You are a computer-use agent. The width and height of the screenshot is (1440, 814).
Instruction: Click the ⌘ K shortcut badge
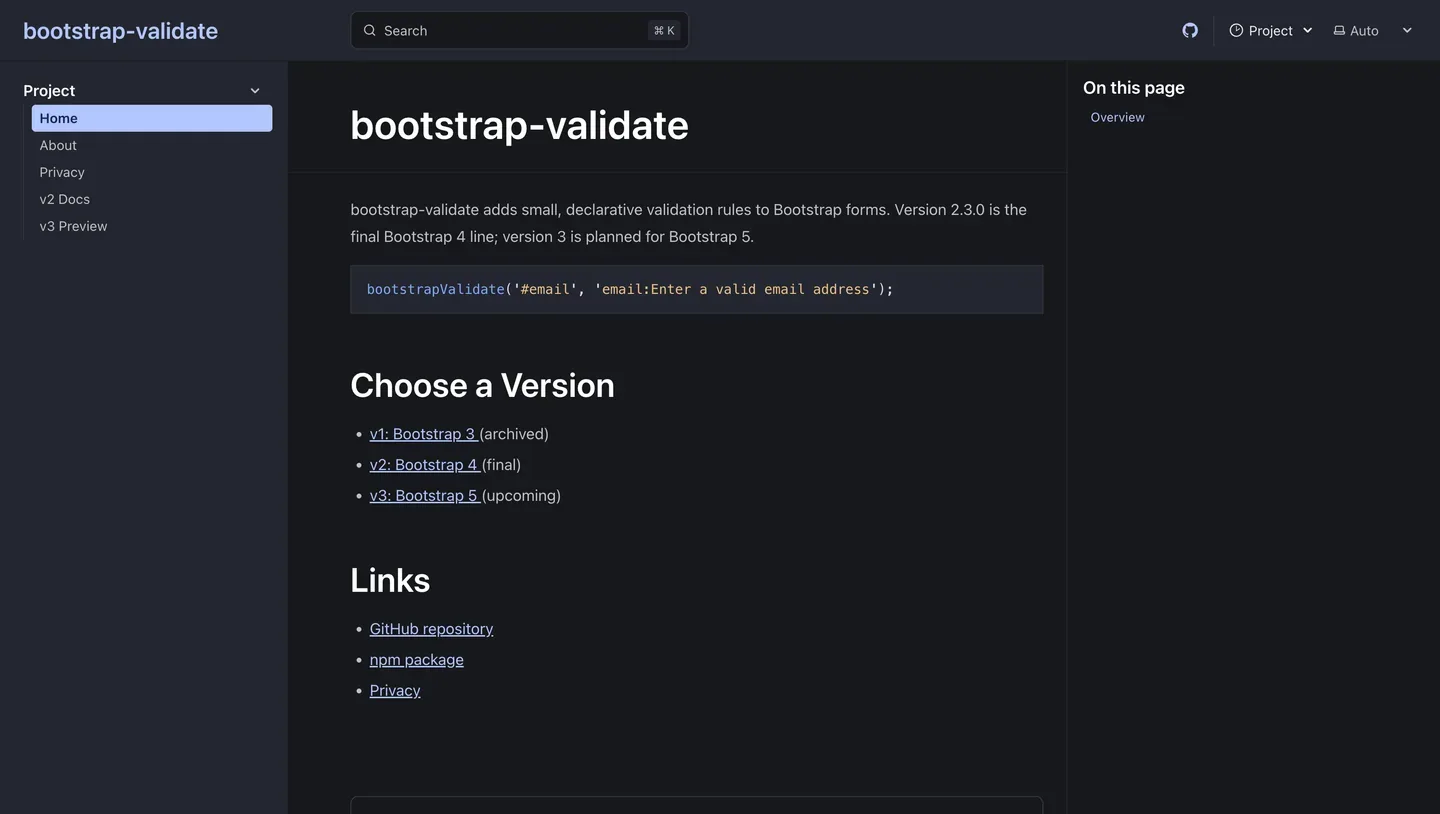point(664,30)
